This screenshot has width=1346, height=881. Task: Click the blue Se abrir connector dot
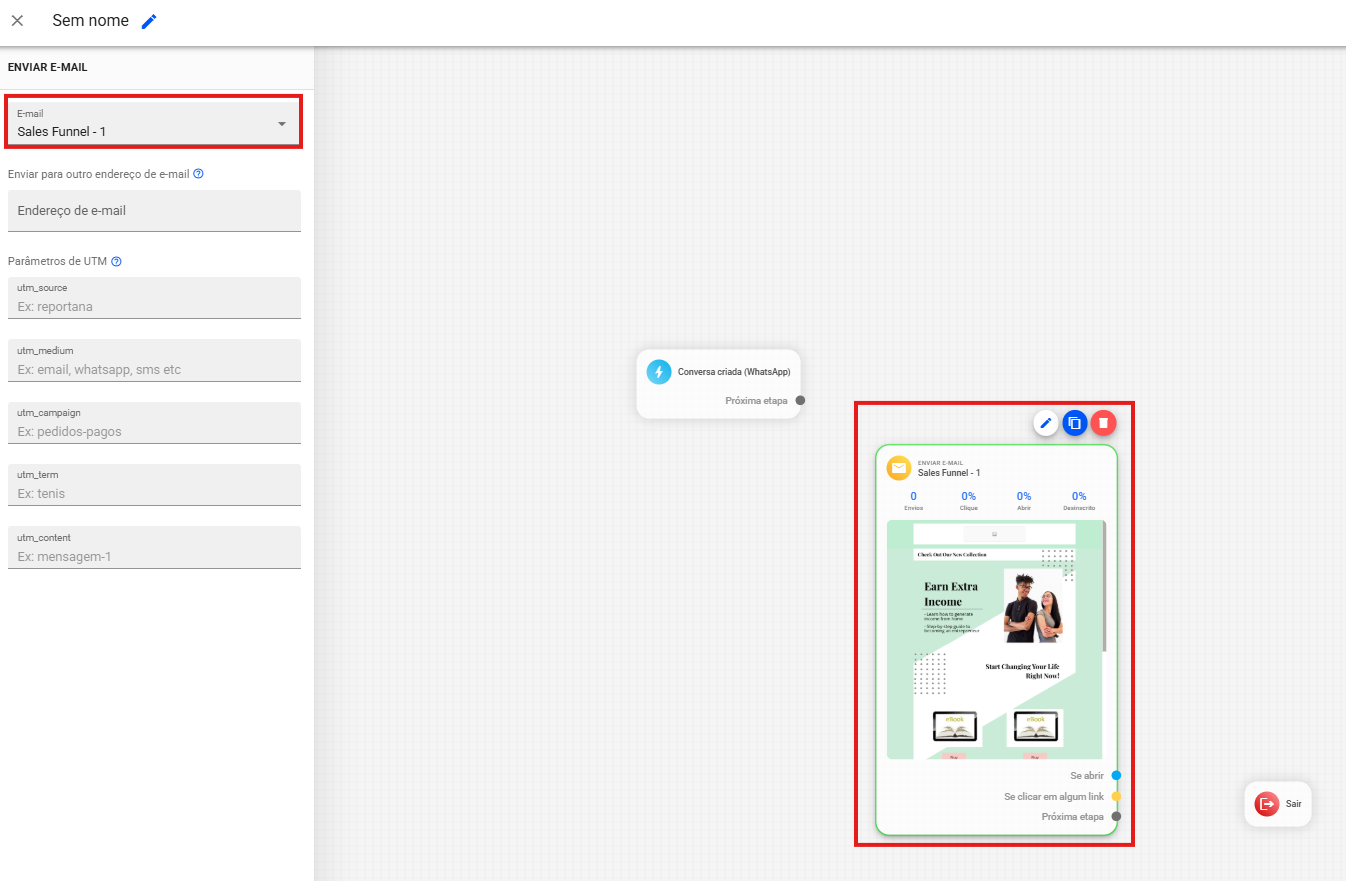coord(1116,775)
